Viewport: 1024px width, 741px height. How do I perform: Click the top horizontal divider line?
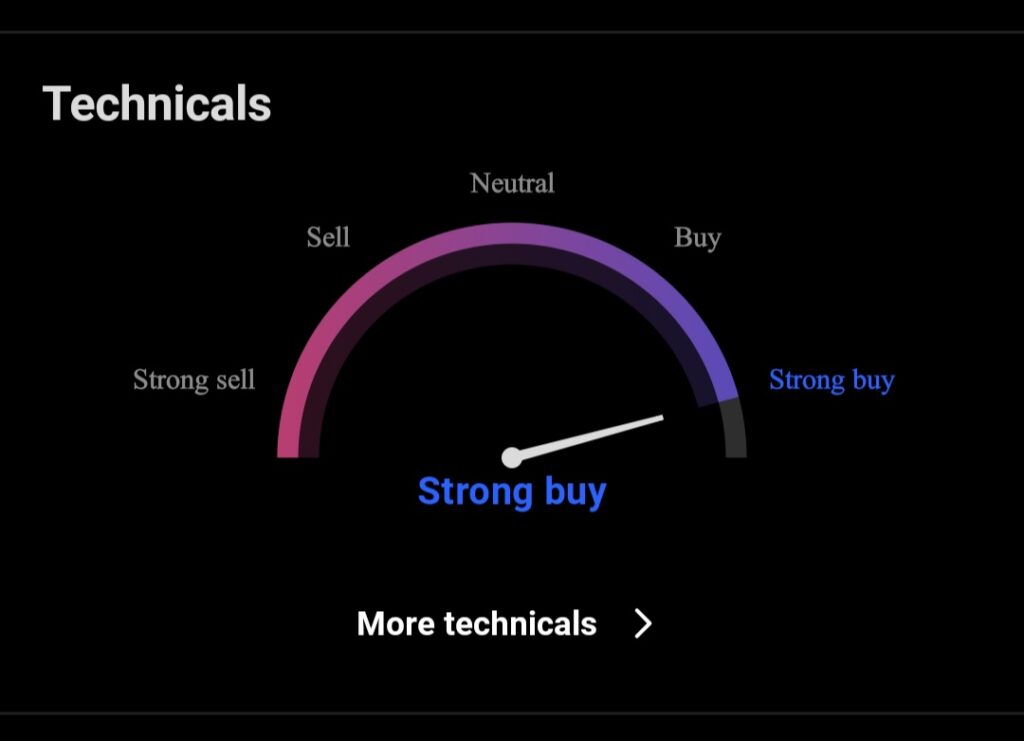point(512,31)
